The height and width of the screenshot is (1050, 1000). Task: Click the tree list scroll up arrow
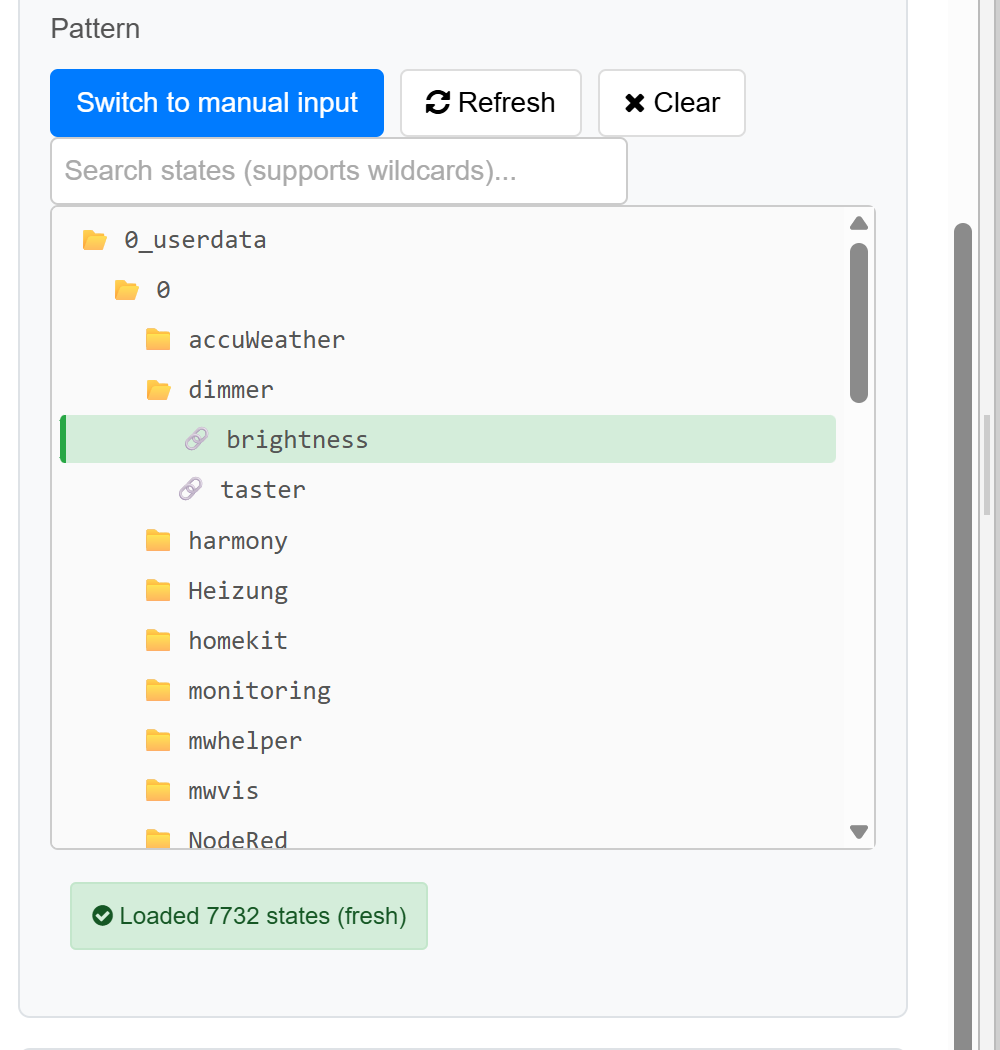tap(858, 223)
